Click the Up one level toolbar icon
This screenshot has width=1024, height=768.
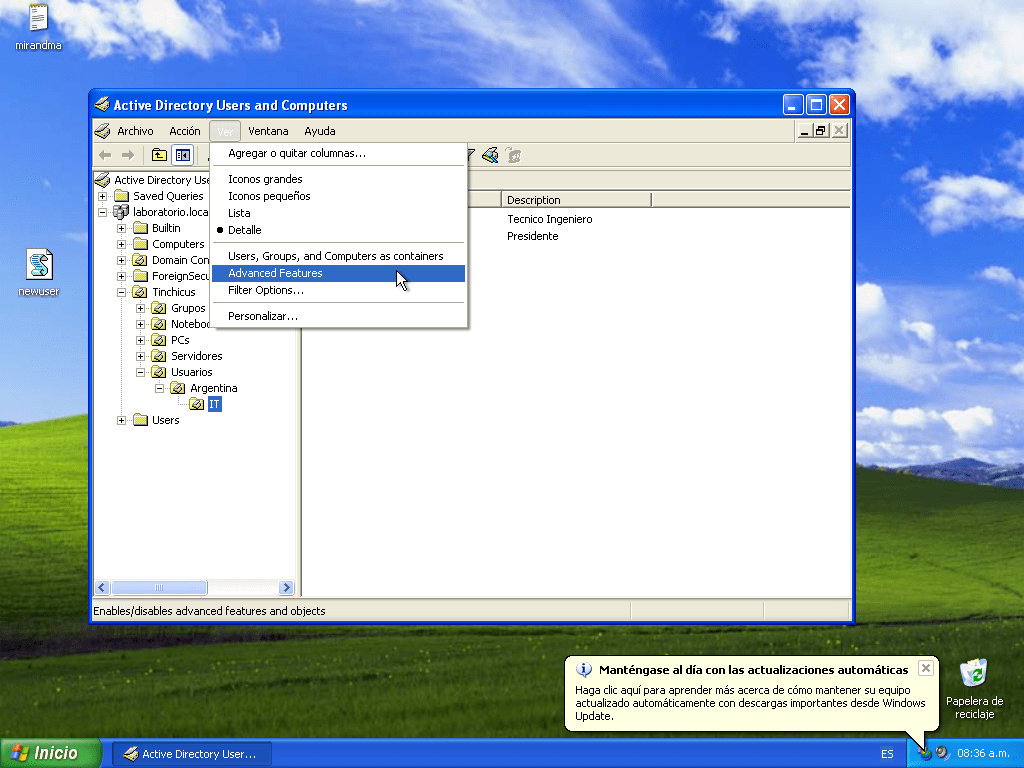[x=159, y=155]
